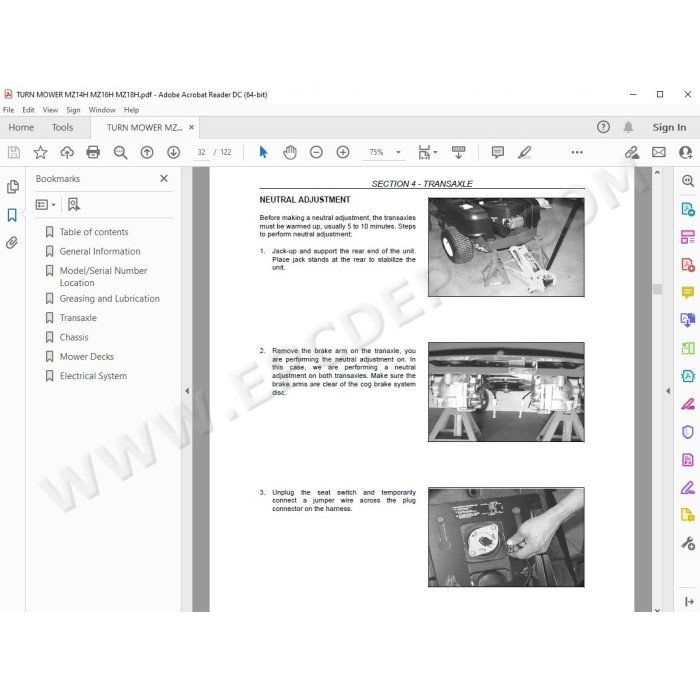Open the Window menu
Screen dimensions: 700x700
pyautogui.click(x=102, y=110)
